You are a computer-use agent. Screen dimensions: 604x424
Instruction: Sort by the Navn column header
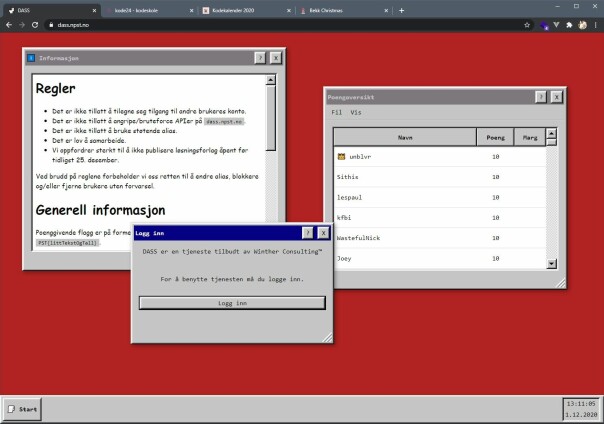(x=405, y=137)
